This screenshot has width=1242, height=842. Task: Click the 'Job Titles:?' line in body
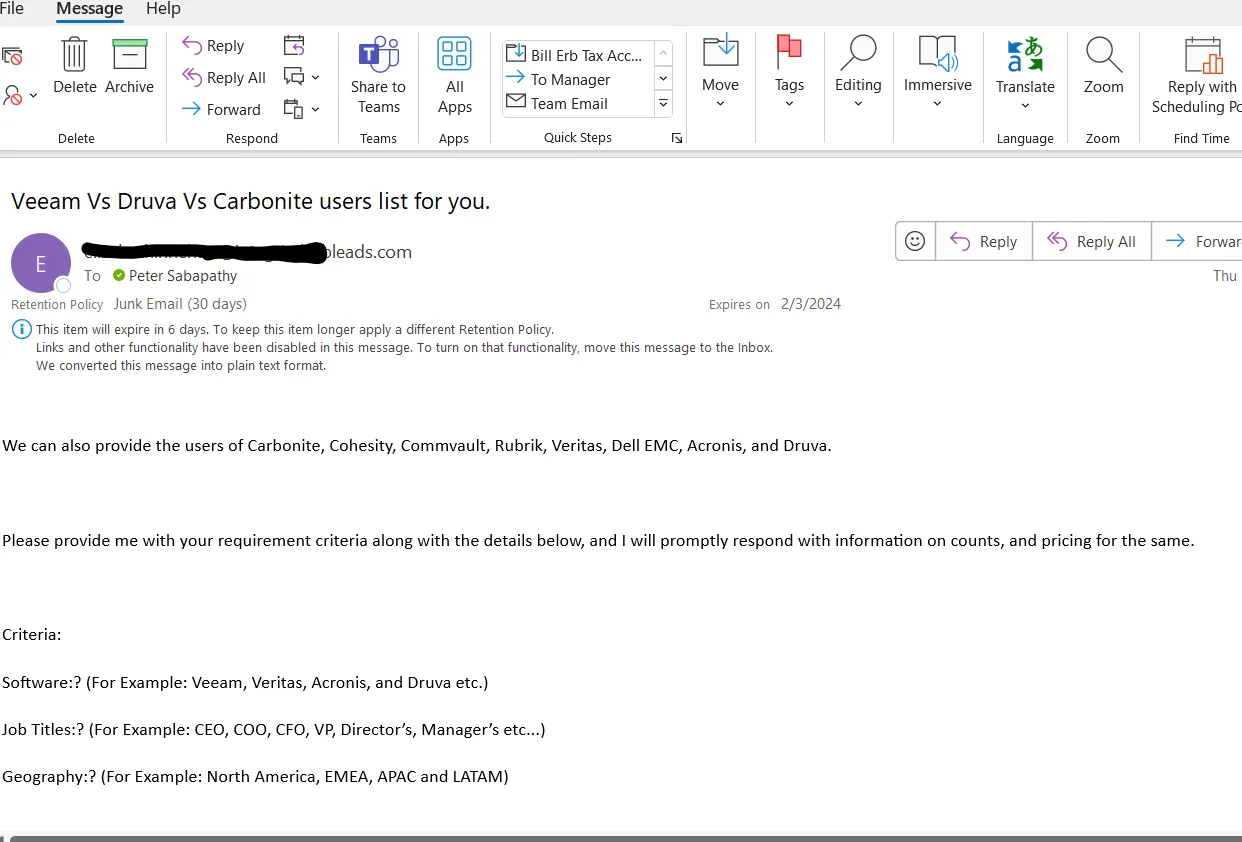[274, 730]
